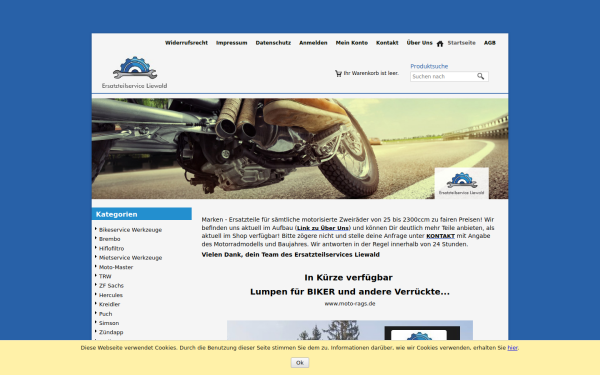
Task: Expand arrow beside Kreidler
Action: 96,303
